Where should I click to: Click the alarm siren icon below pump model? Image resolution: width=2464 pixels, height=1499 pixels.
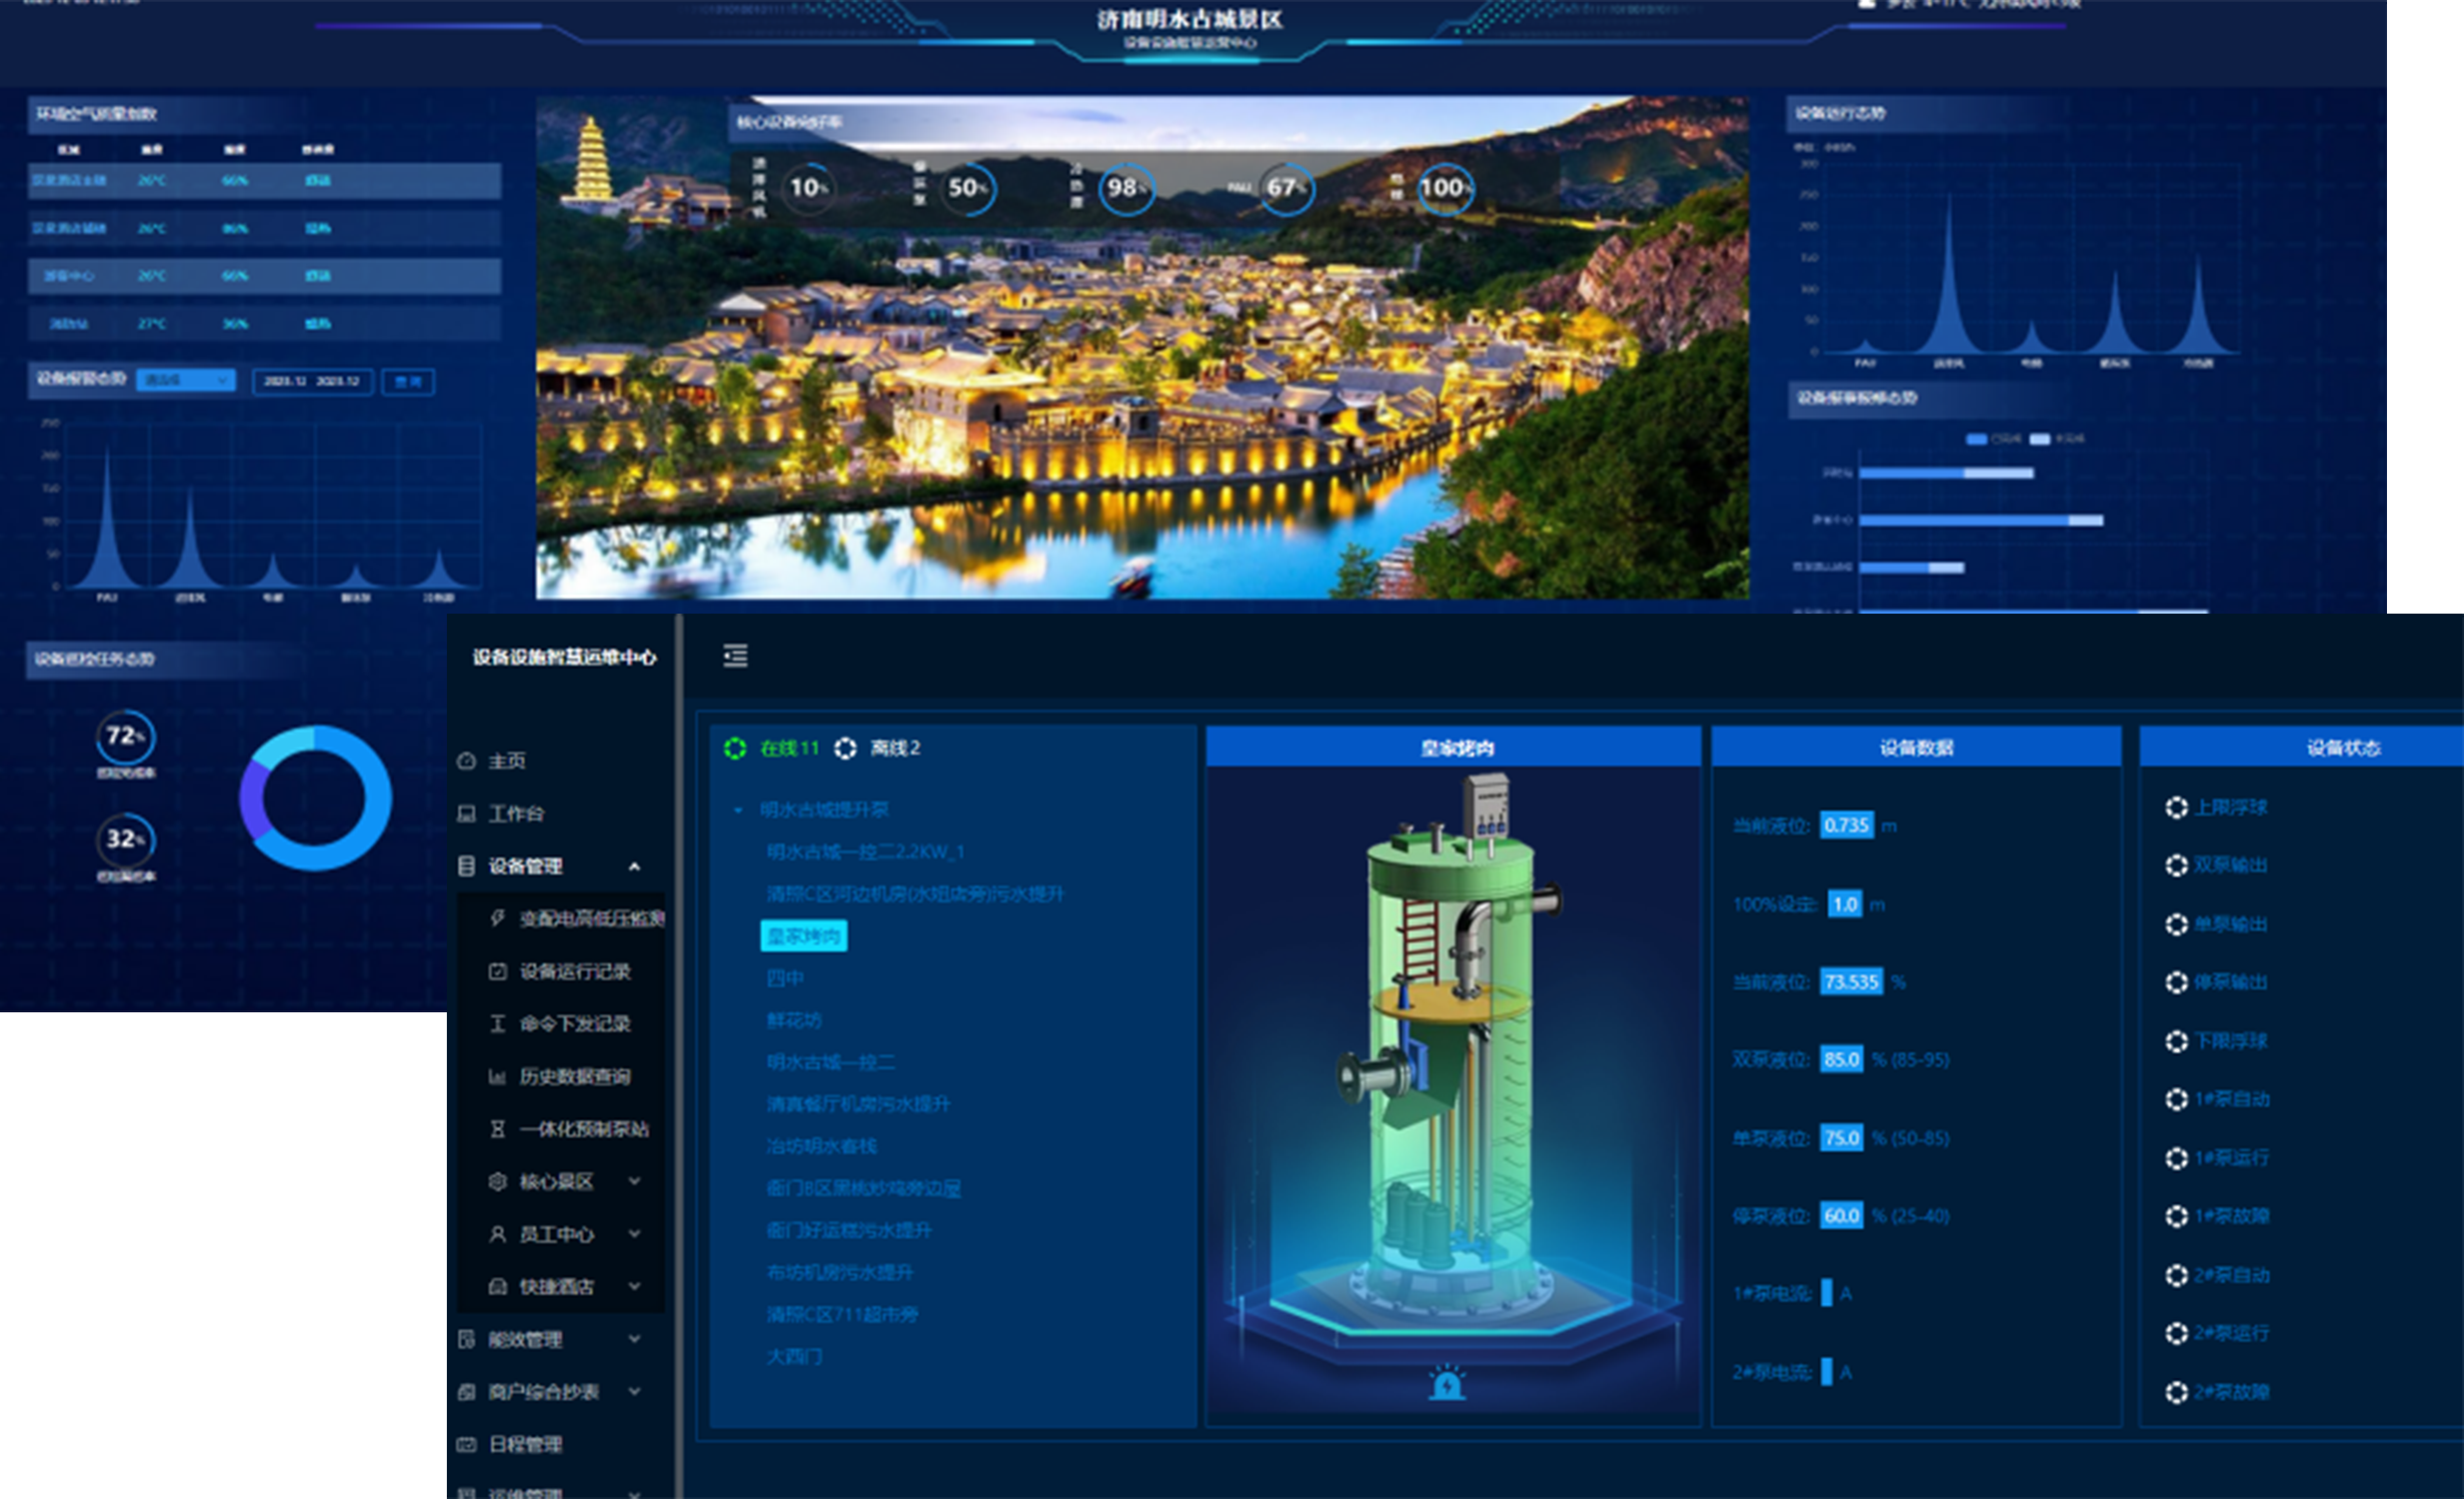point(1447,1382)
